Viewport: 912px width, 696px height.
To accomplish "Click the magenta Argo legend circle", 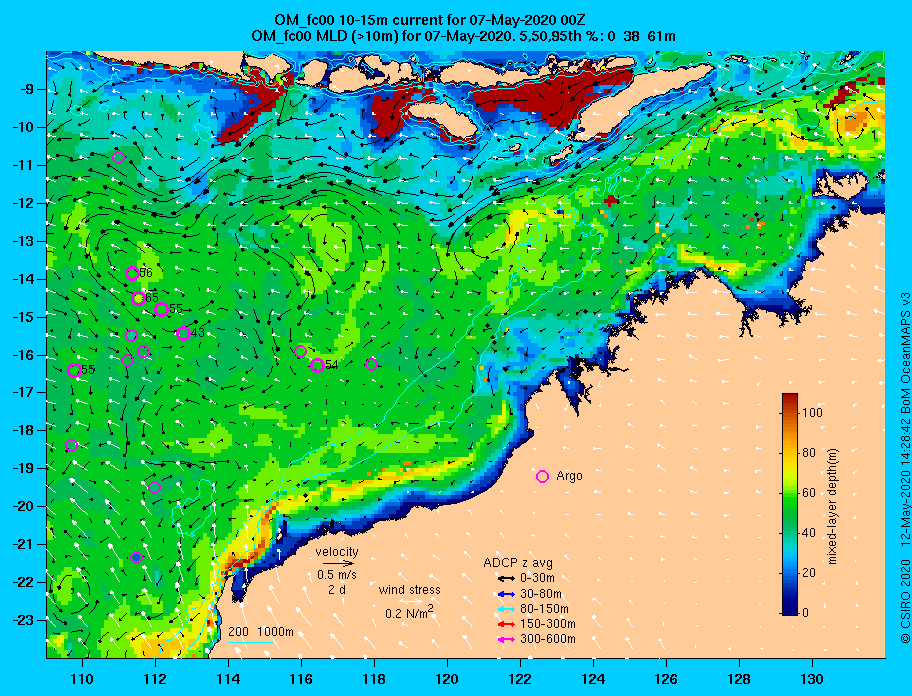I will tap(542, 476).
